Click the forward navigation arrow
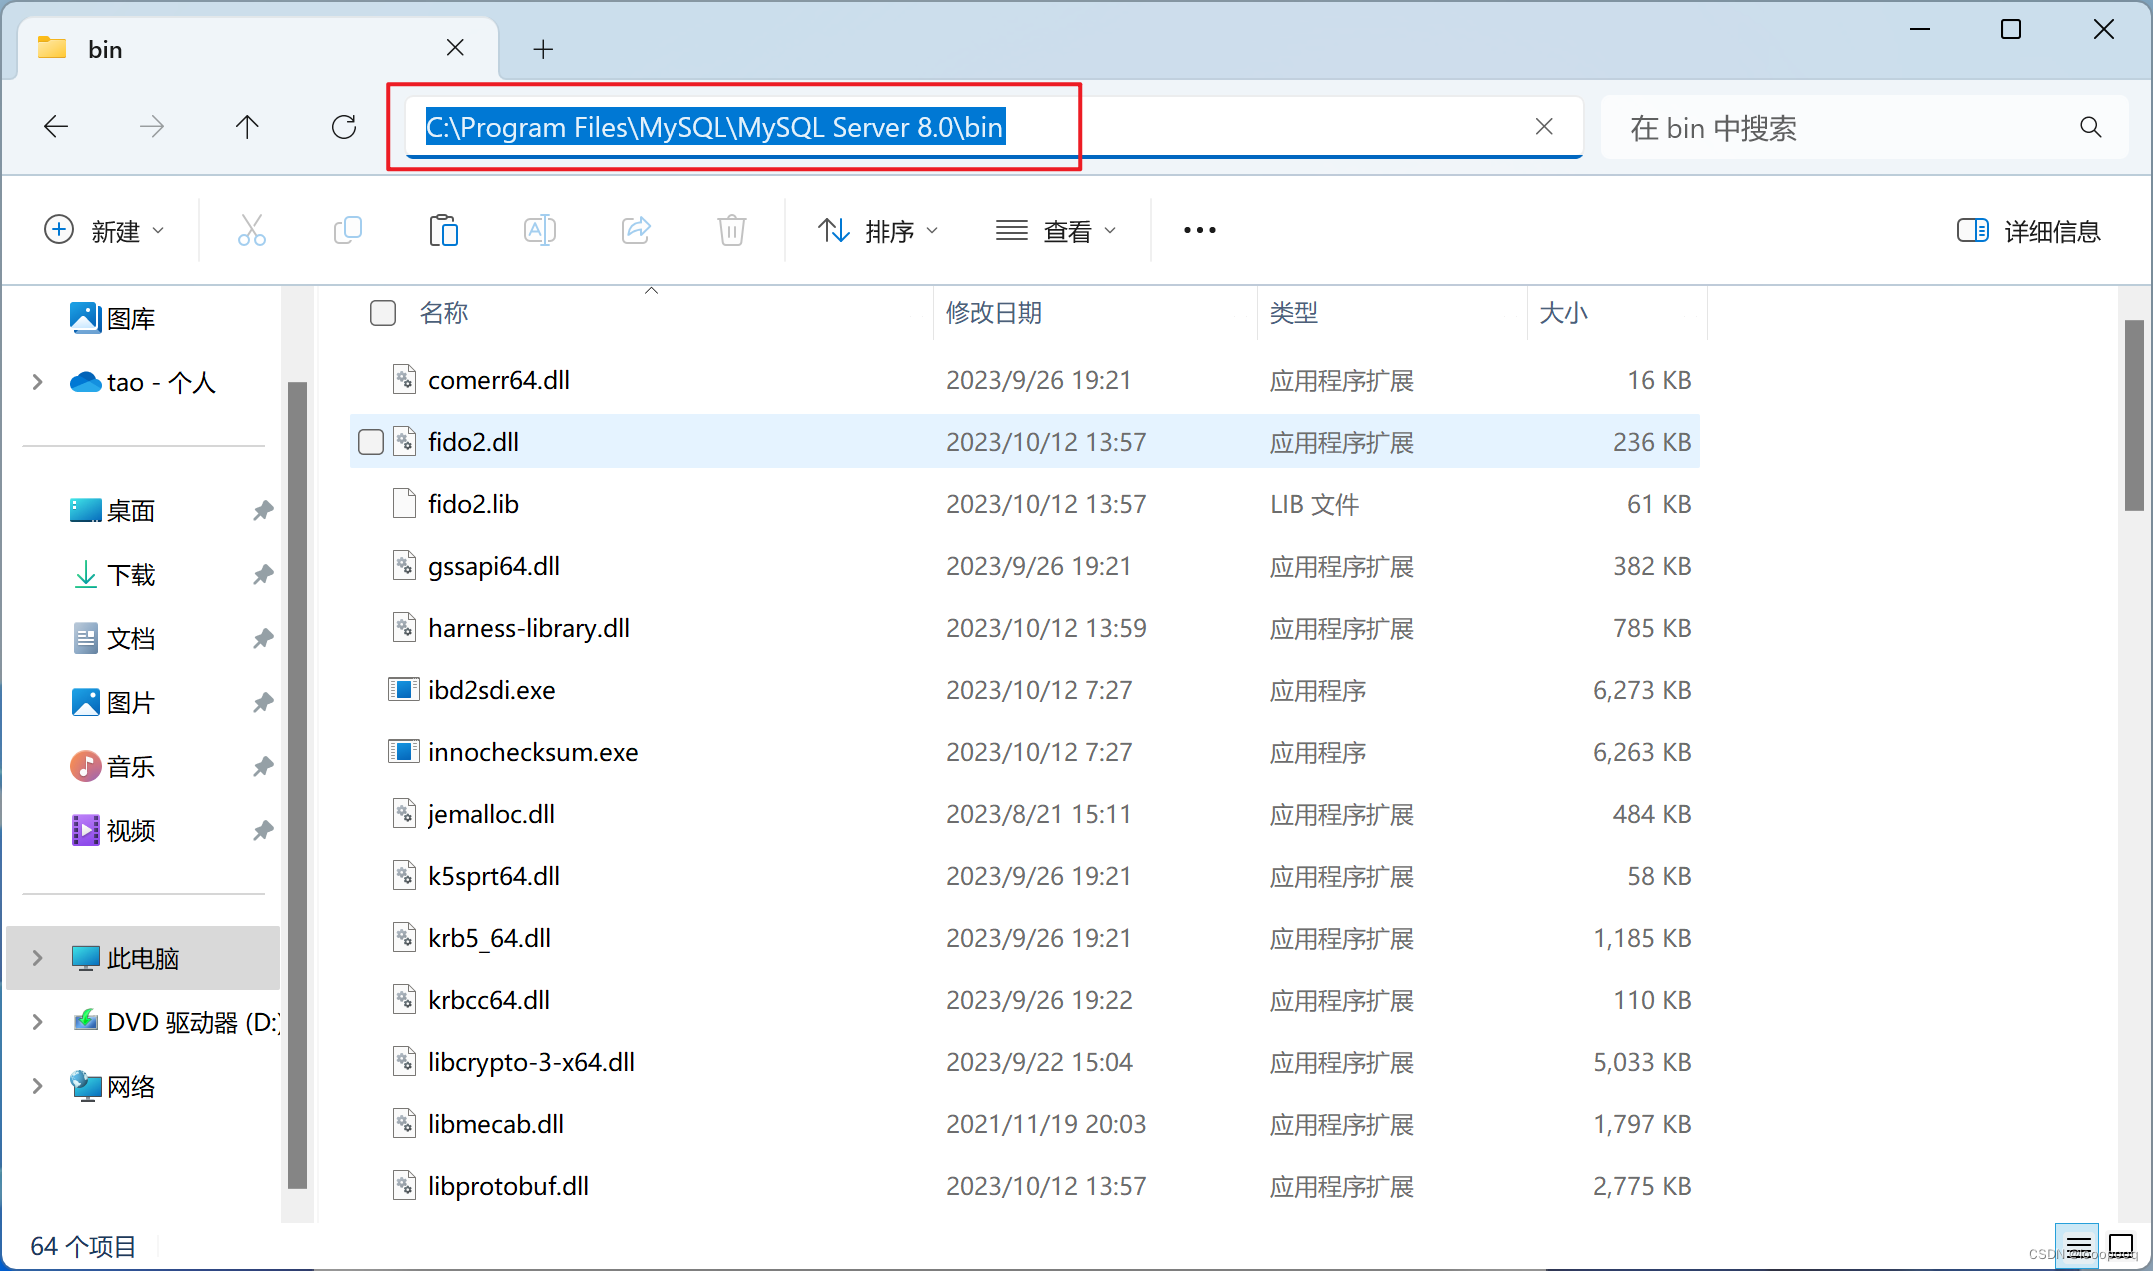 tap(152, 127)
